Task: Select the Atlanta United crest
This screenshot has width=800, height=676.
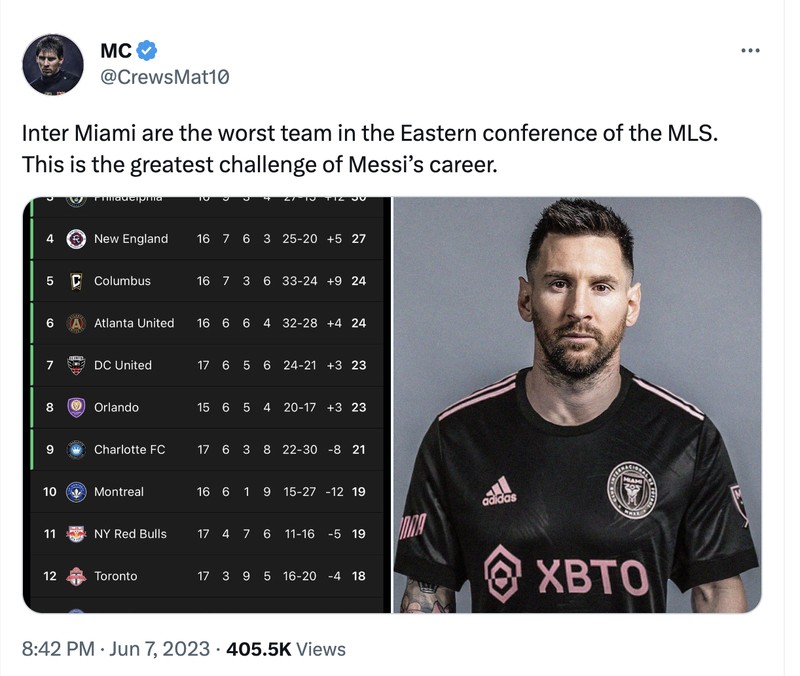Action: tap(74, 323)
